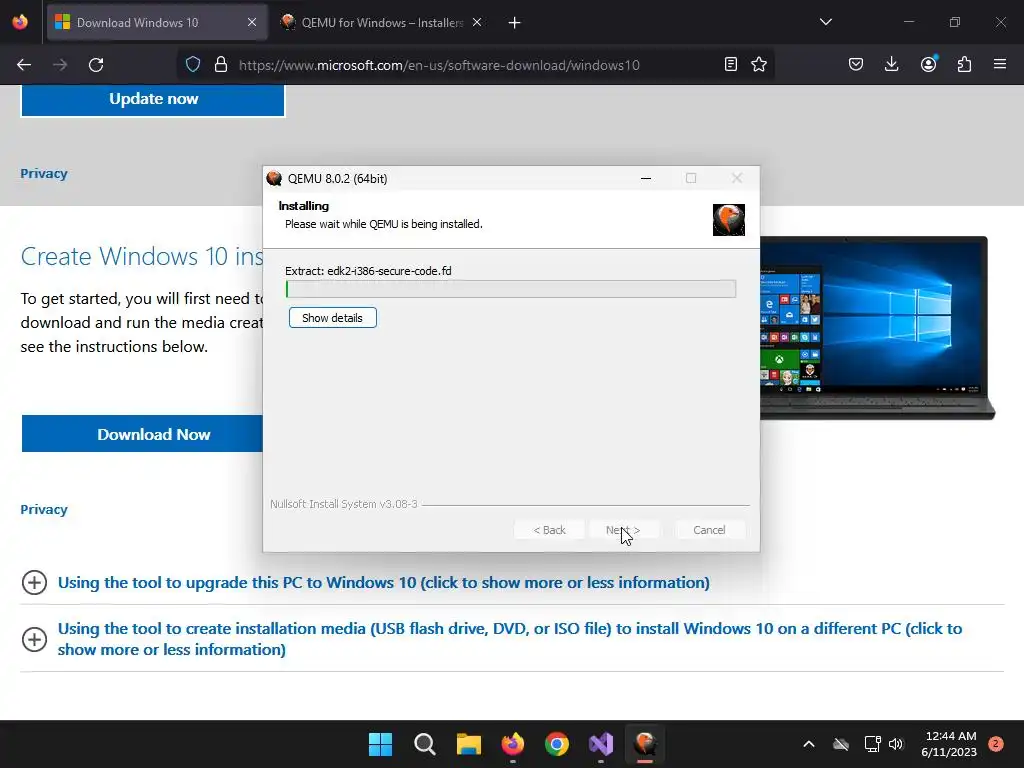
Task: Click Windows 10 laptop image
Action: click(x=876, y=328)
